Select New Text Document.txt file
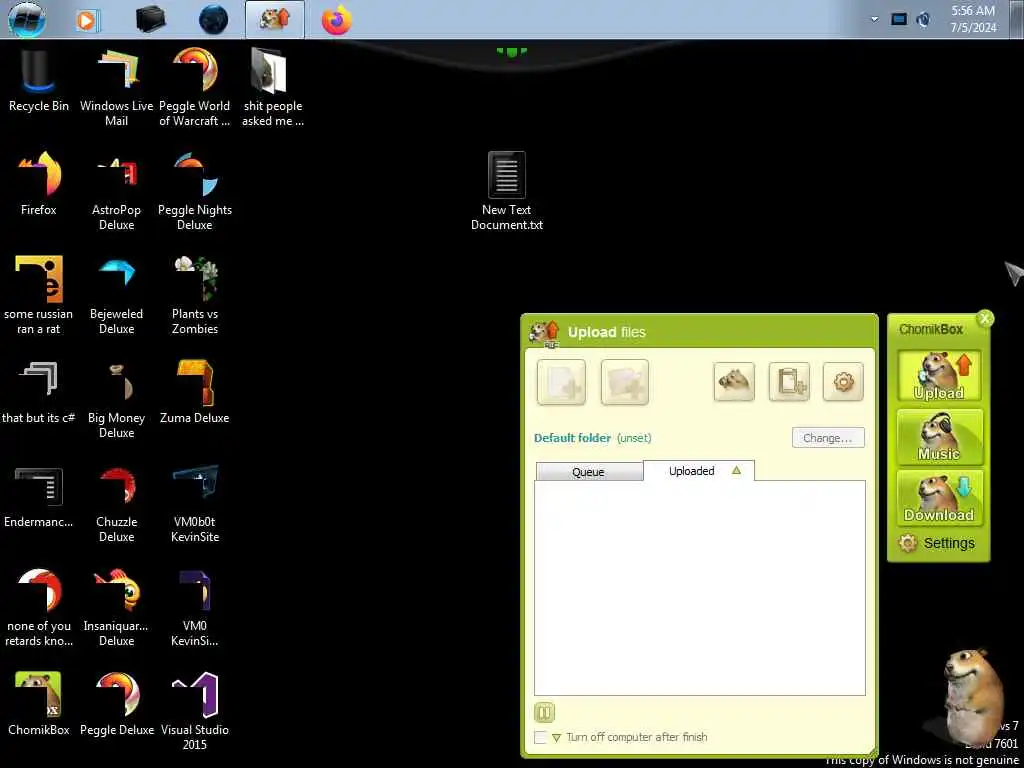This screenshot has height=768, width=1024. click(507, 191)
